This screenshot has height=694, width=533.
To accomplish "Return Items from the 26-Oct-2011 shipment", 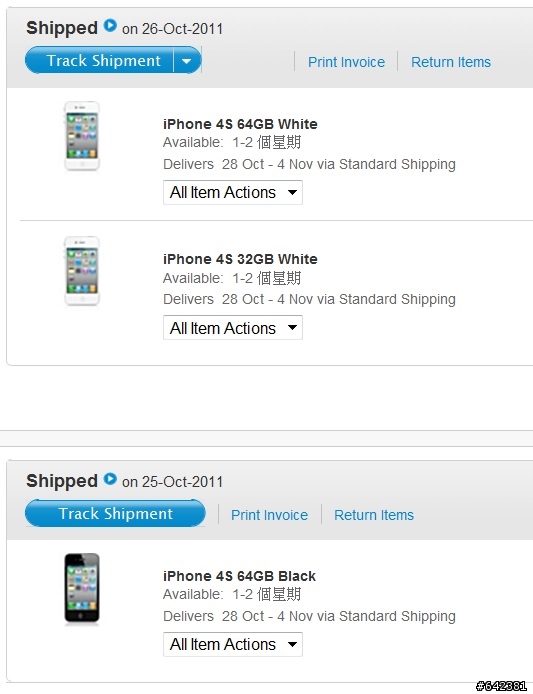I will tap(451, 62).
